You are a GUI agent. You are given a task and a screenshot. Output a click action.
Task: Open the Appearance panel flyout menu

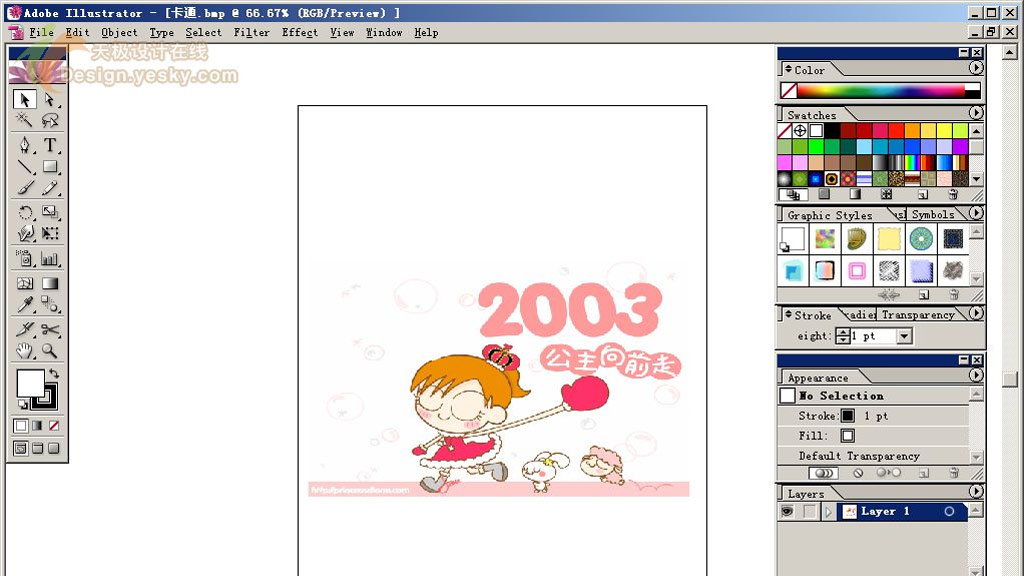(976, 376)
